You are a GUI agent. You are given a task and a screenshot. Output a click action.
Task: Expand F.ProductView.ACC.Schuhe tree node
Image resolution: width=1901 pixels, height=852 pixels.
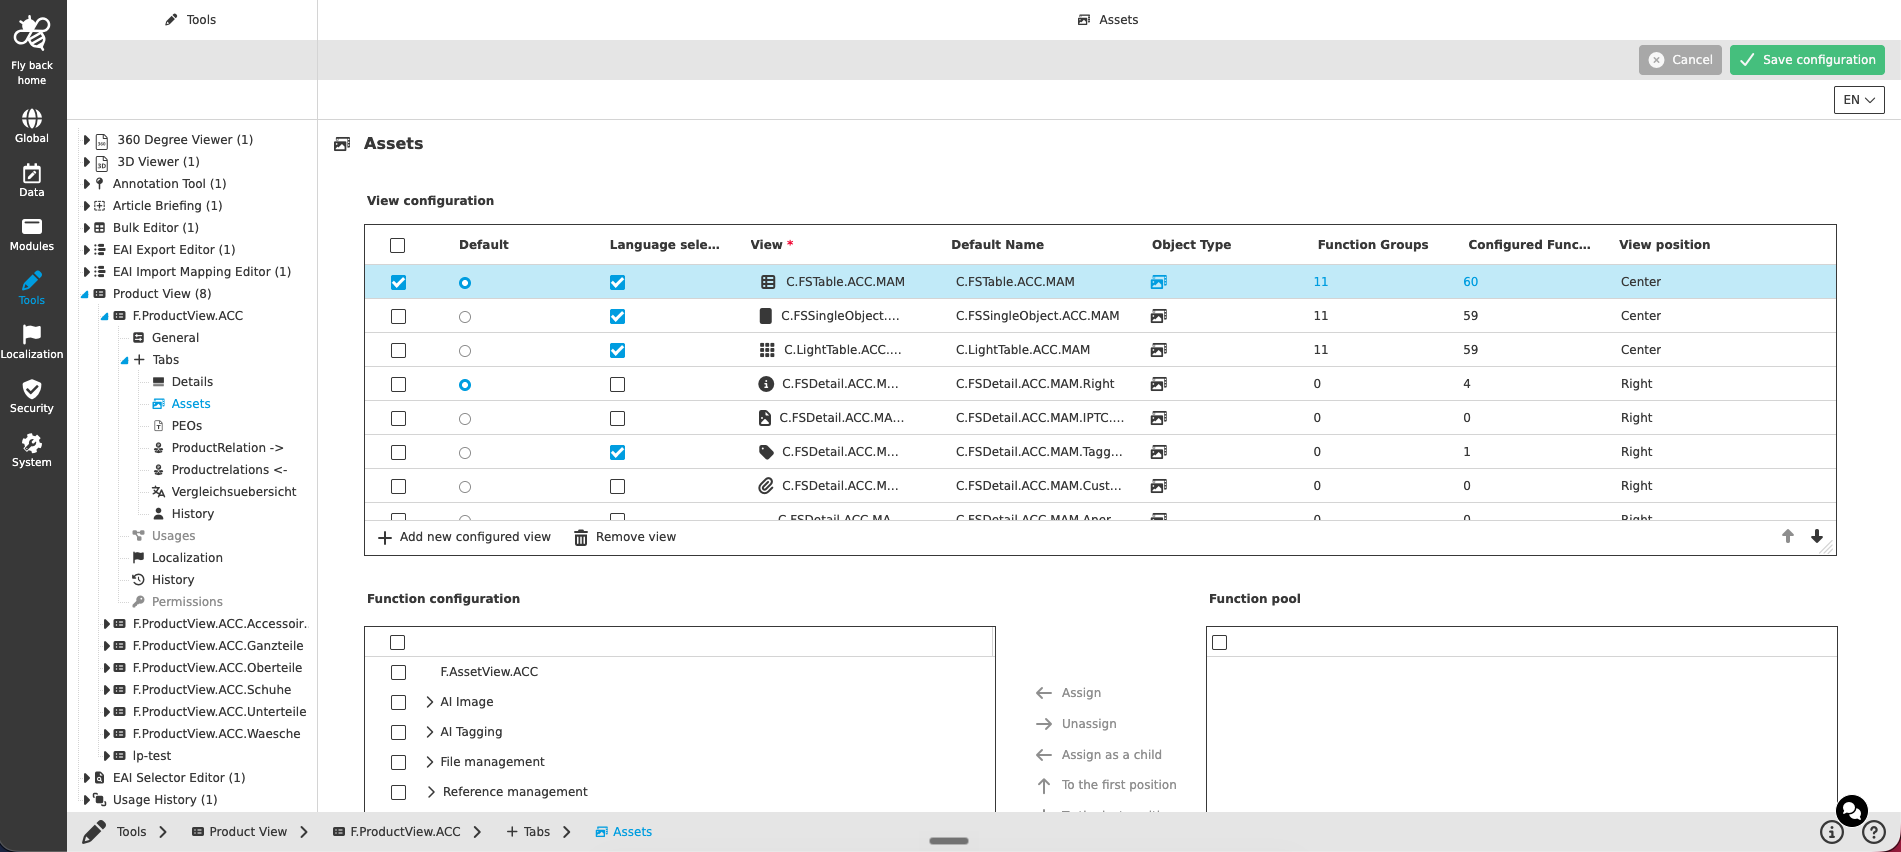(107, 690)
